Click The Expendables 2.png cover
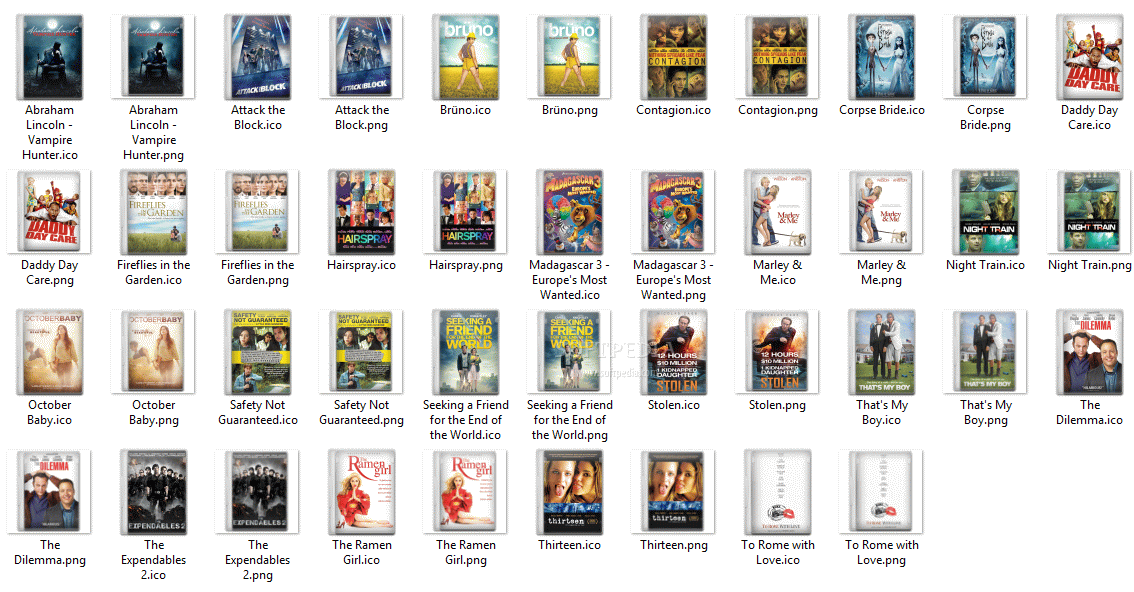Viewport: 1134px width, 592px height. point(257,492)
